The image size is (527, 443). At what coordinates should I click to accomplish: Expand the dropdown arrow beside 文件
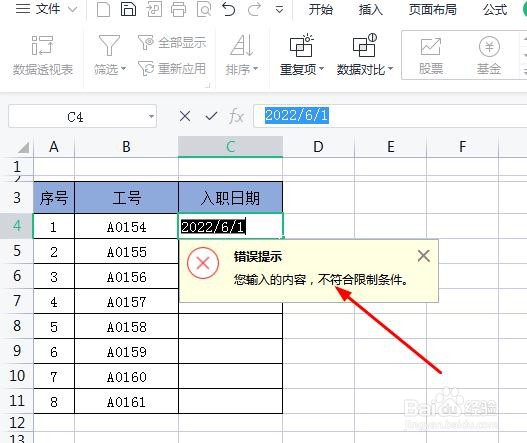73,9
